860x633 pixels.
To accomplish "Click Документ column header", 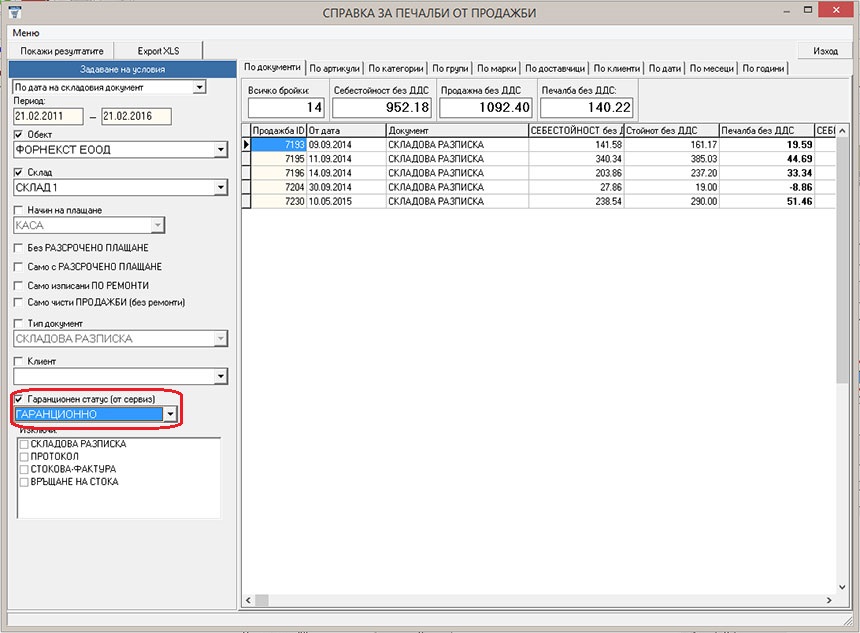I will tap(457, 131).
